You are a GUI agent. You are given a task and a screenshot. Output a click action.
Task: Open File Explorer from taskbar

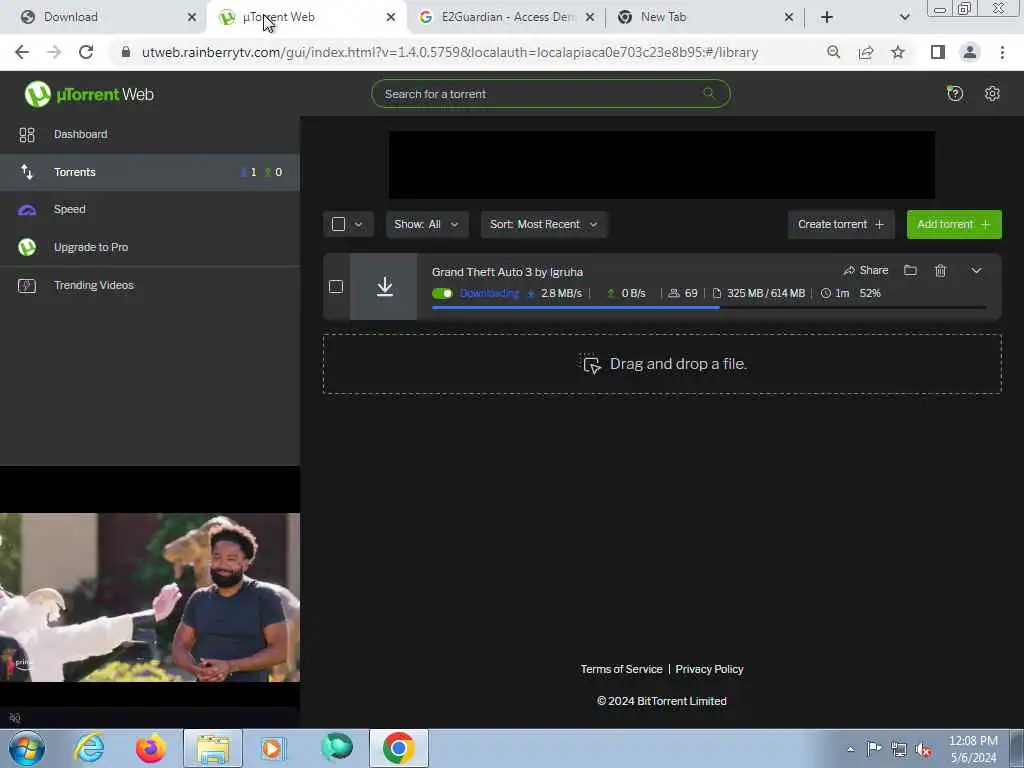click(213, 748)
